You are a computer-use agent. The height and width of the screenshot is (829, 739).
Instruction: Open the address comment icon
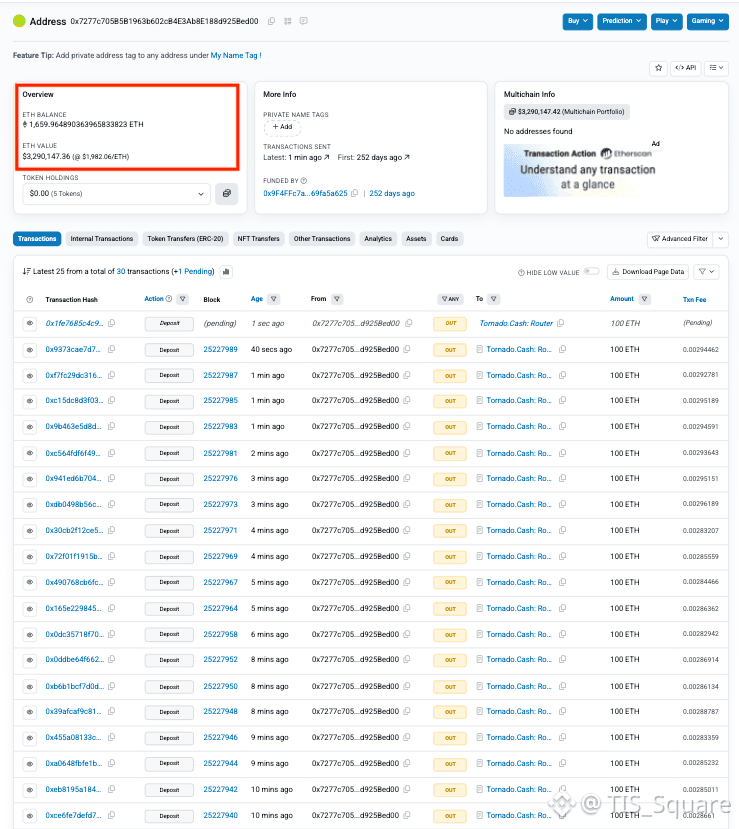click(303, 21)
